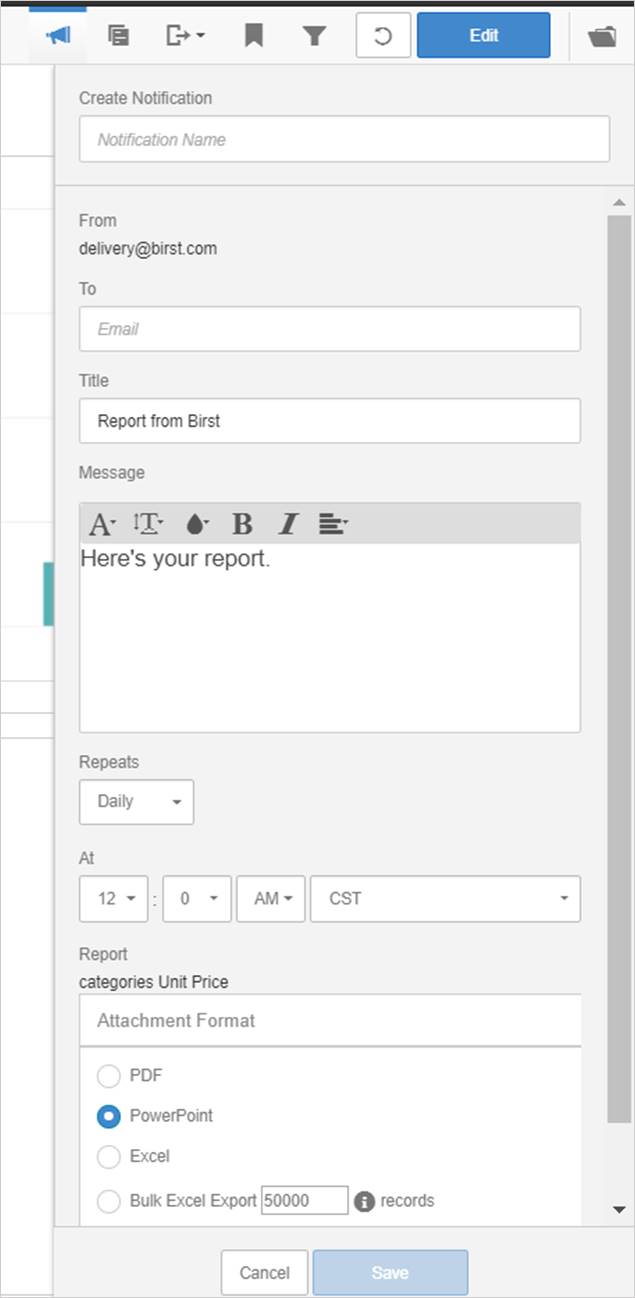Click the refresh button
This screenshot has height=1298, width=635.
click(383, 36)
